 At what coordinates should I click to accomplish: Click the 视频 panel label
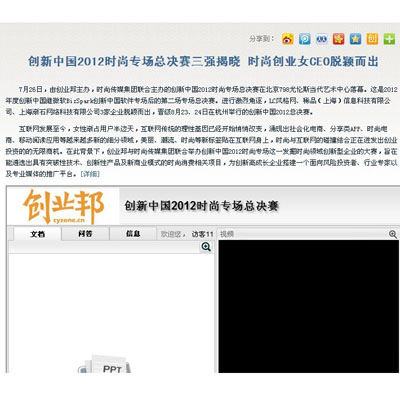(227, 234)
